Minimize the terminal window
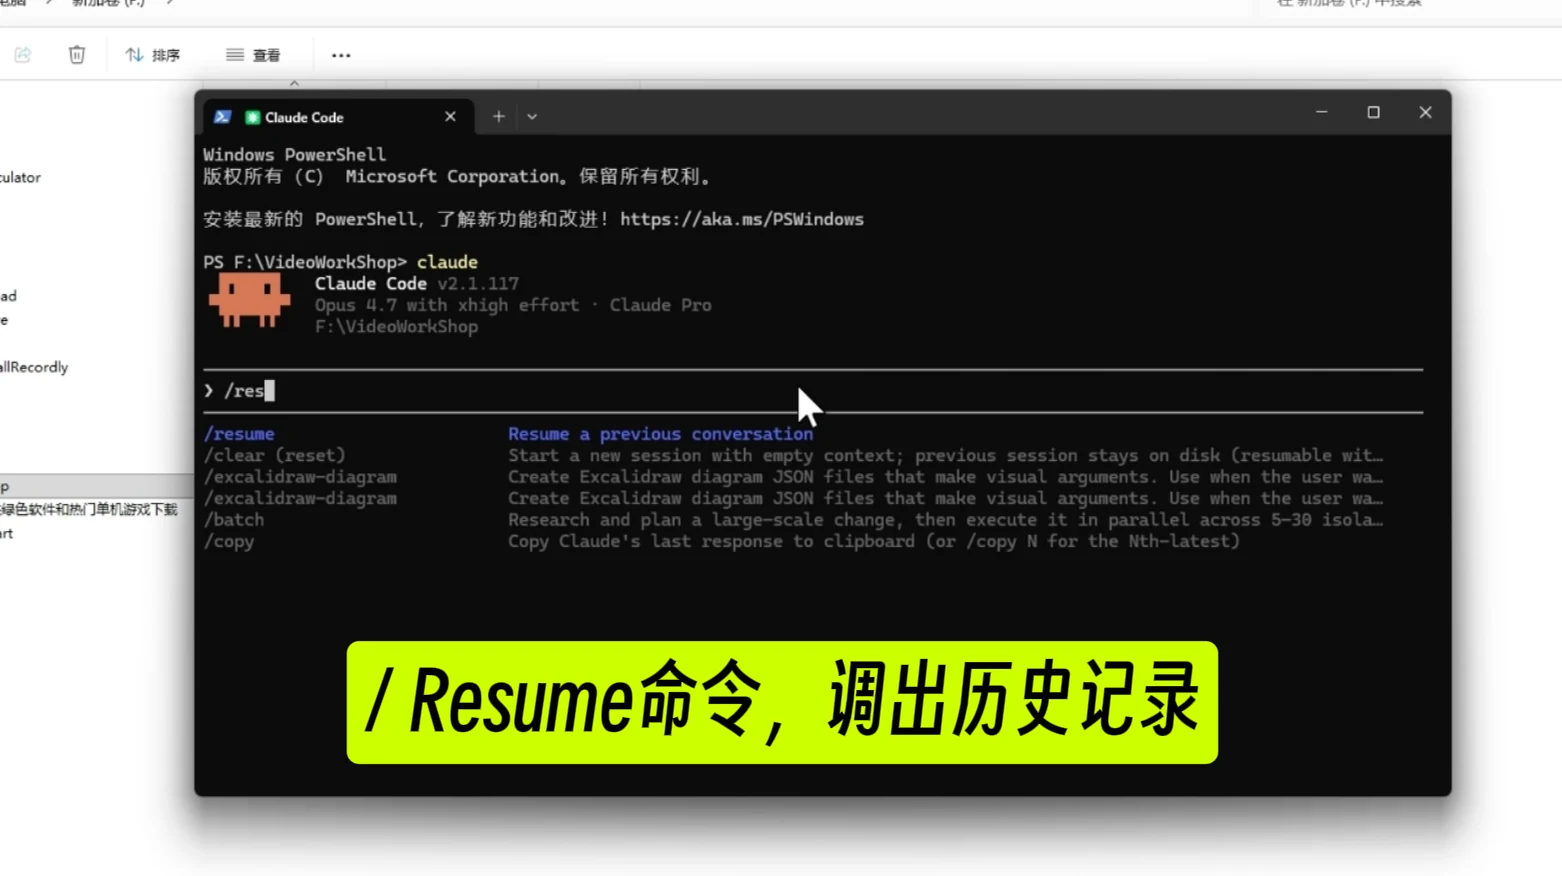Viewport: 1562px width, 876px height. [x=1321, y=112]
